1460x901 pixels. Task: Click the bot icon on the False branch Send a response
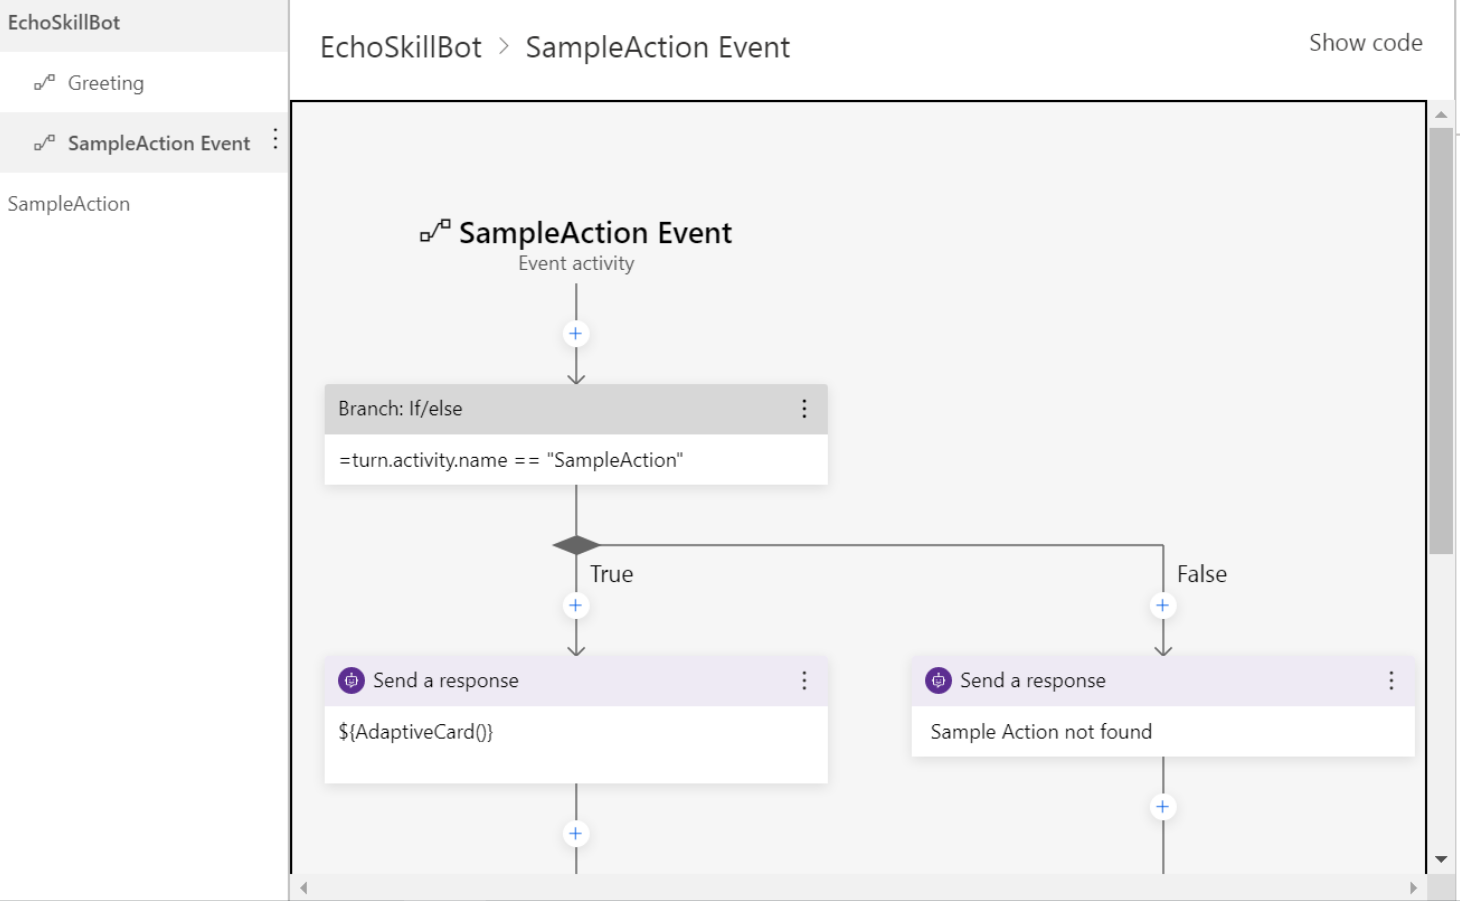coord(937,680)
